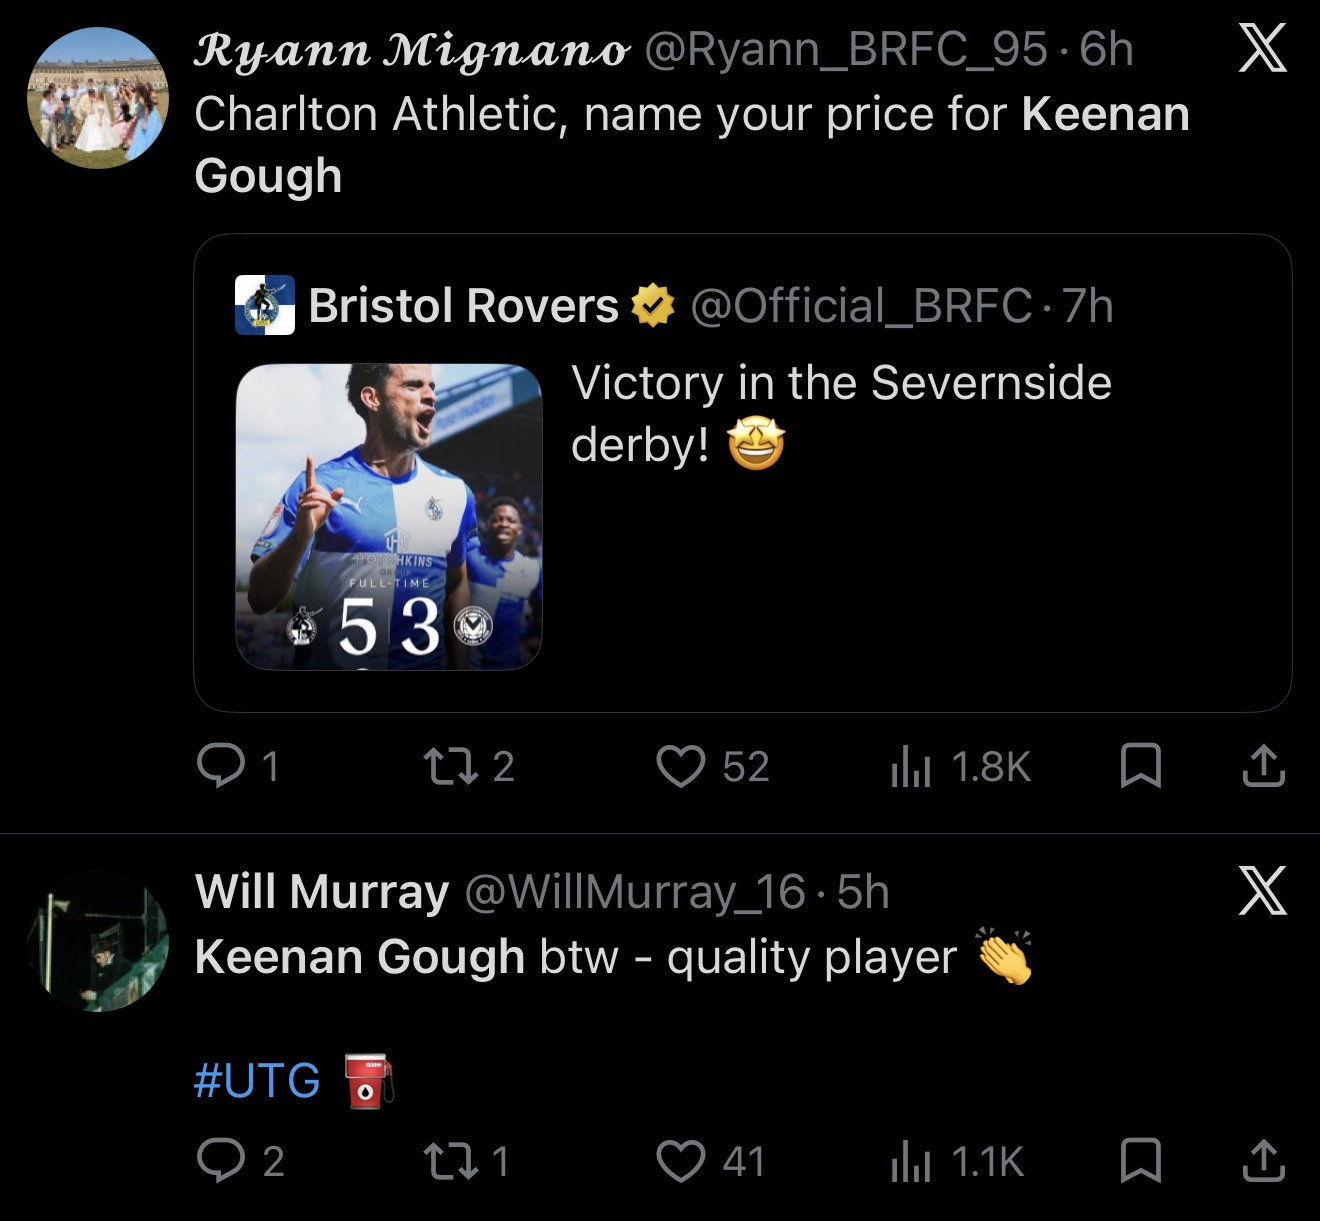The height and width of the screenshot is (1221, 1320).
Task: View analytics showing 1.8K views
Action: (960, 767)
